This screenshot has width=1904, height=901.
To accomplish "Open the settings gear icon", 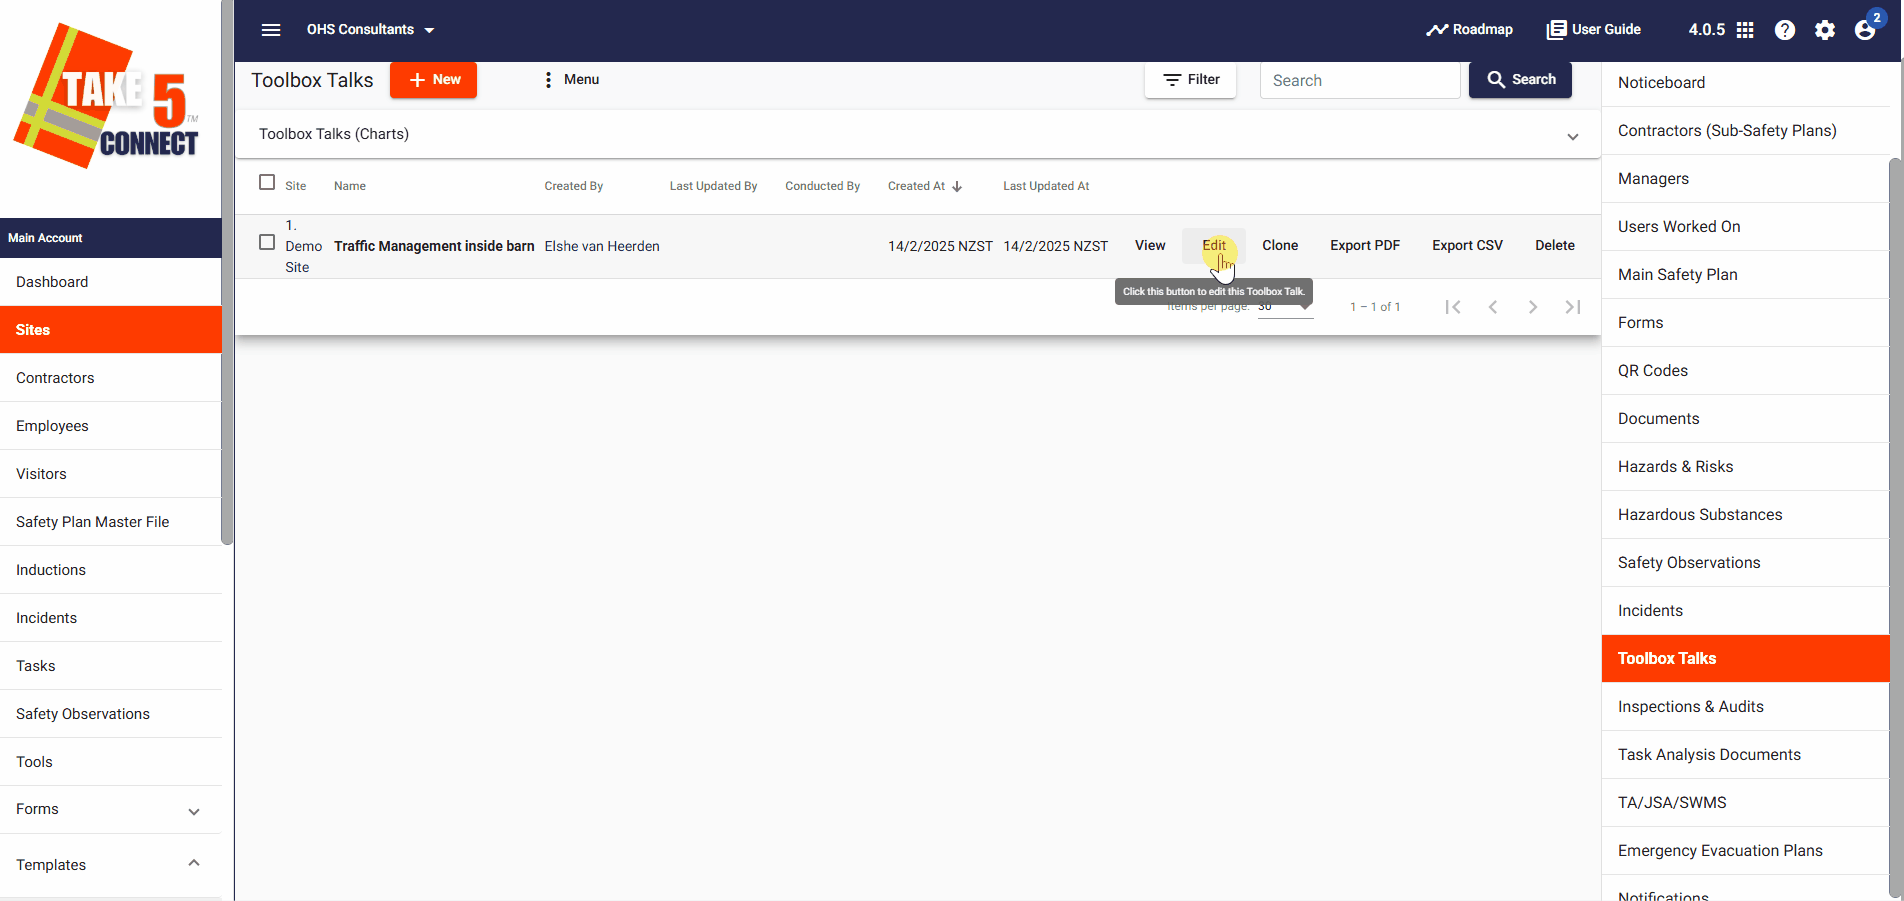I will 1825,30.
